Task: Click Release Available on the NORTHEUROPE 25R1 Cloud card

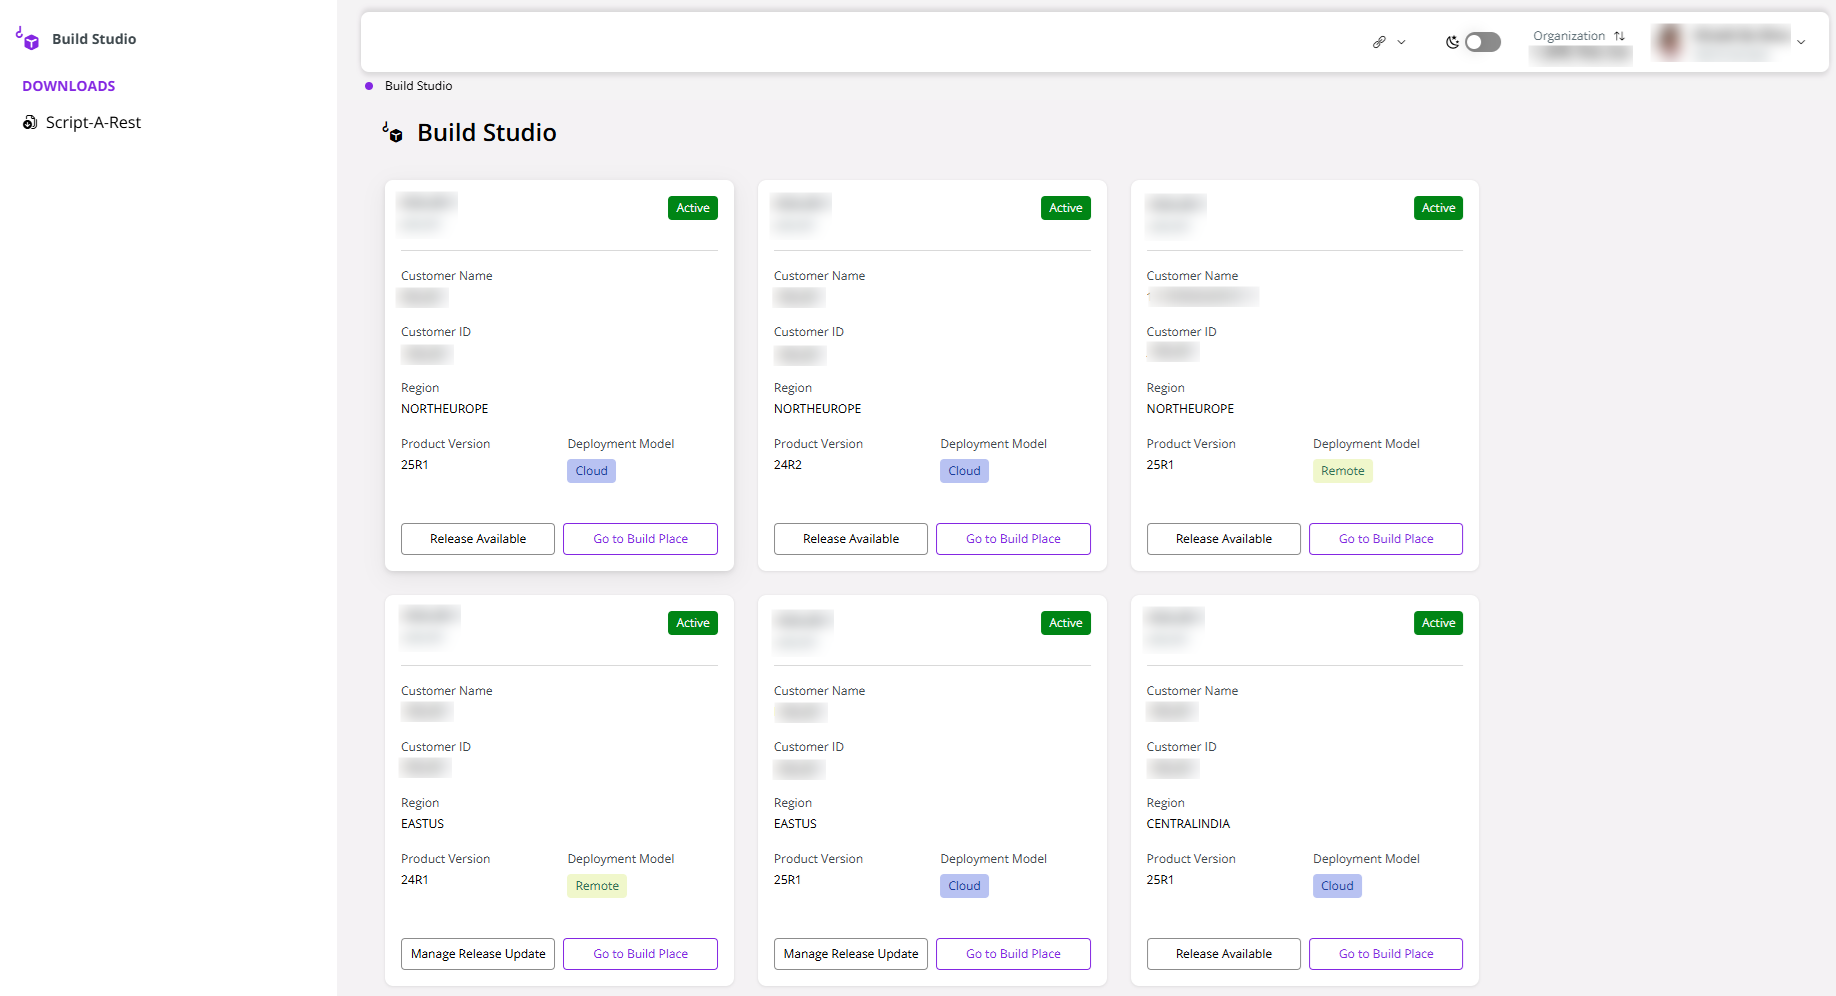Action: [478, 539]
